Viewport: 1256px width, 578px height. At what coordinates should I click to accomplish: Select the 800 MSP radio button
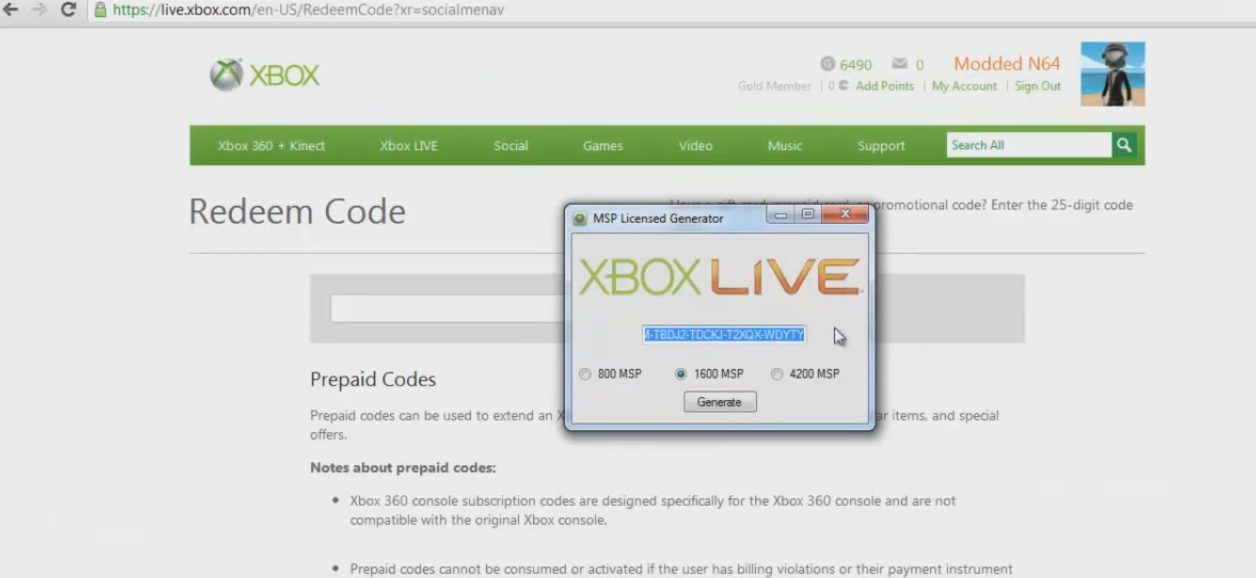585,374
